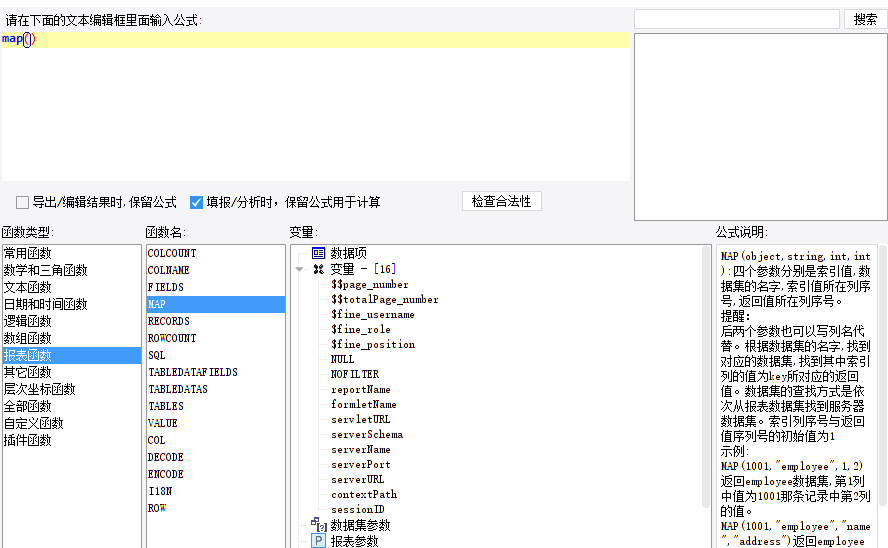The image size is (888, 548).
Task: Click the 报表参数 P icon
Action: point(318,541)
